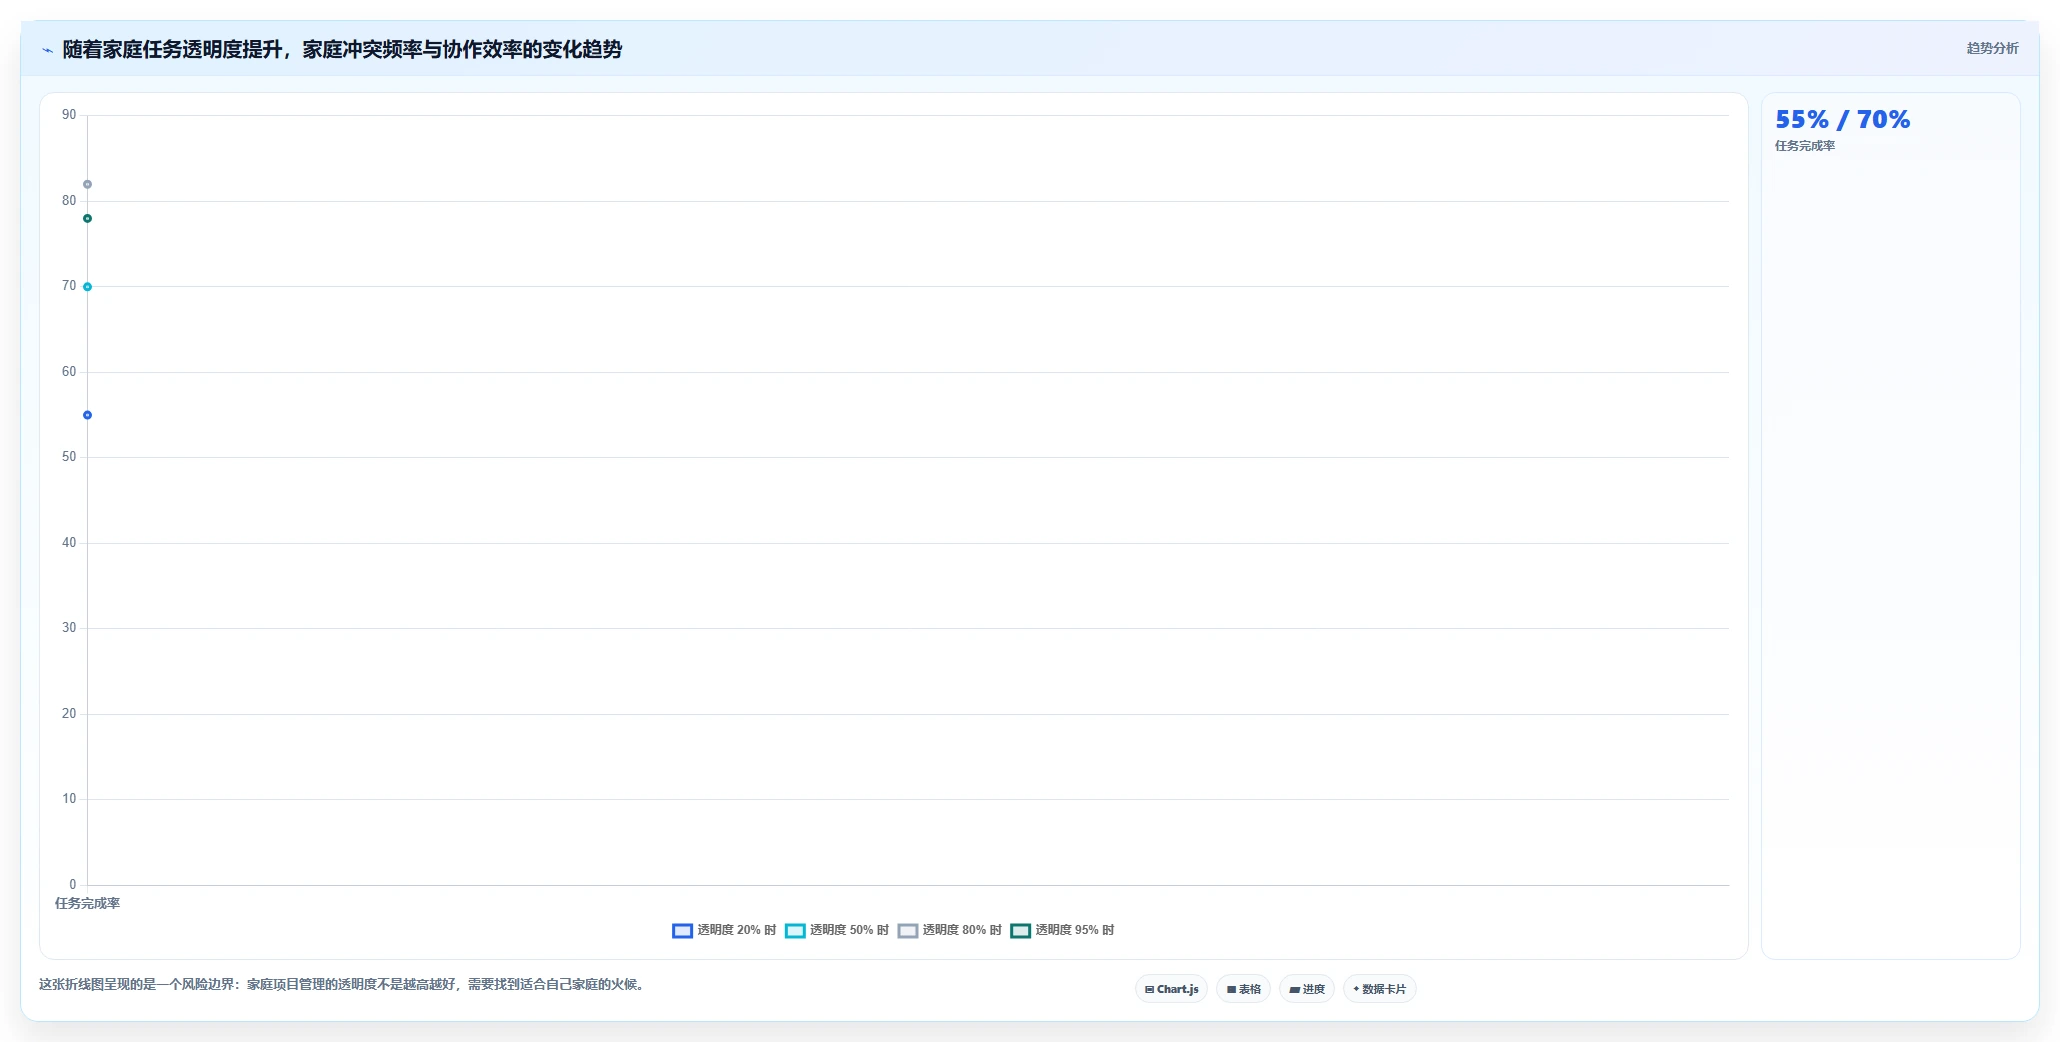
Task: Click the cyan data point at 70
Action: pyautogui.click(x=87, y=287)
